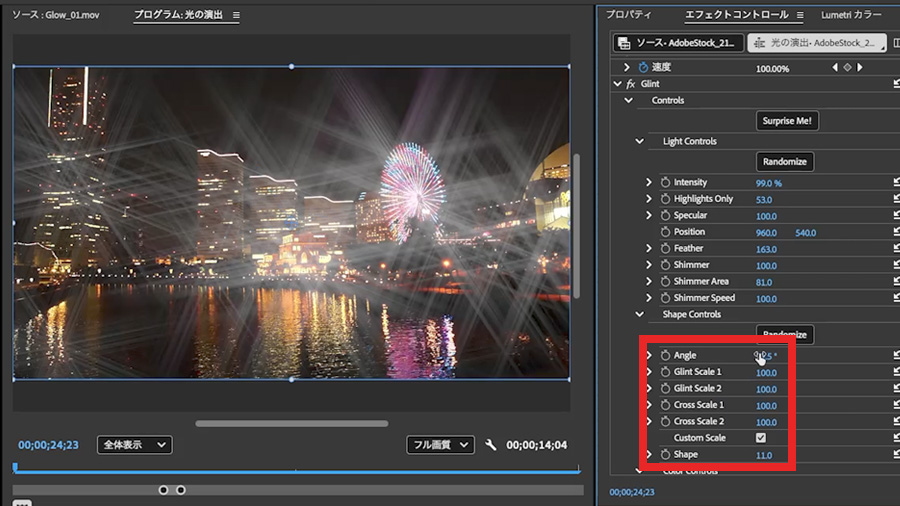
Task: Click the Program monitor video preview
Action: pyautogui.click(x=292, y=223)
